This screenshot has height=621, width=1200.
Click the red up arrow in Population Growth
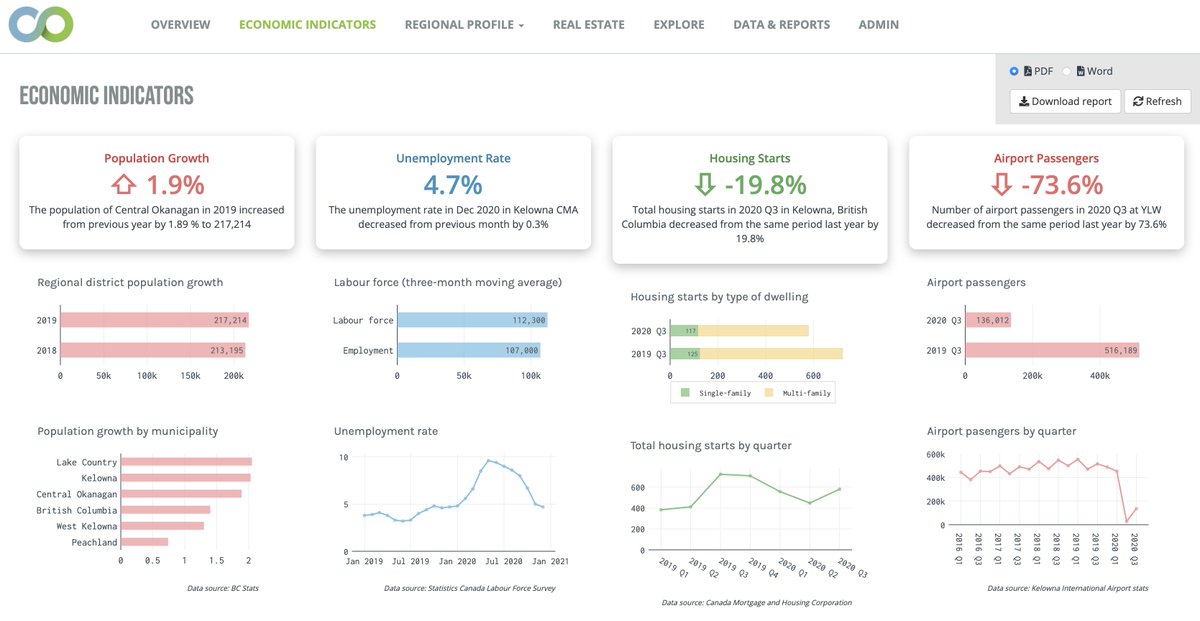point(124,185)
